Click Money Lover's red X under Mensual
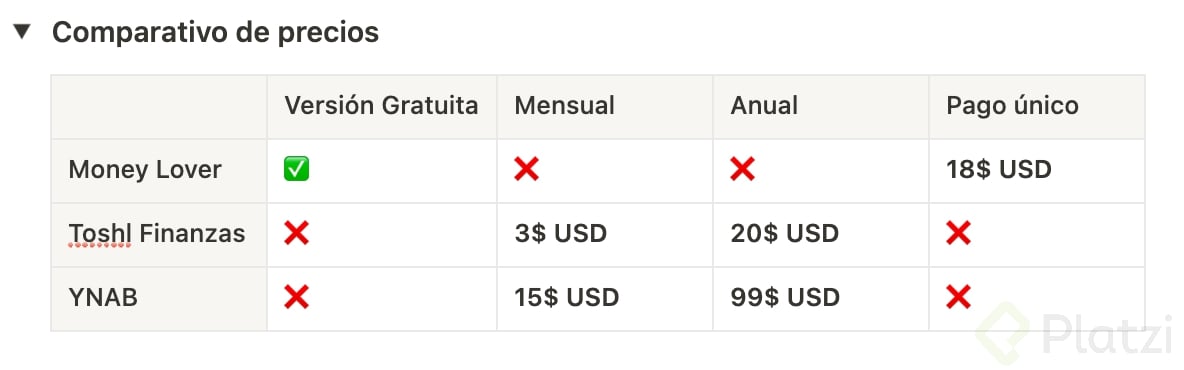Screen dimensions: 1184x370 (x=526, y=170)
